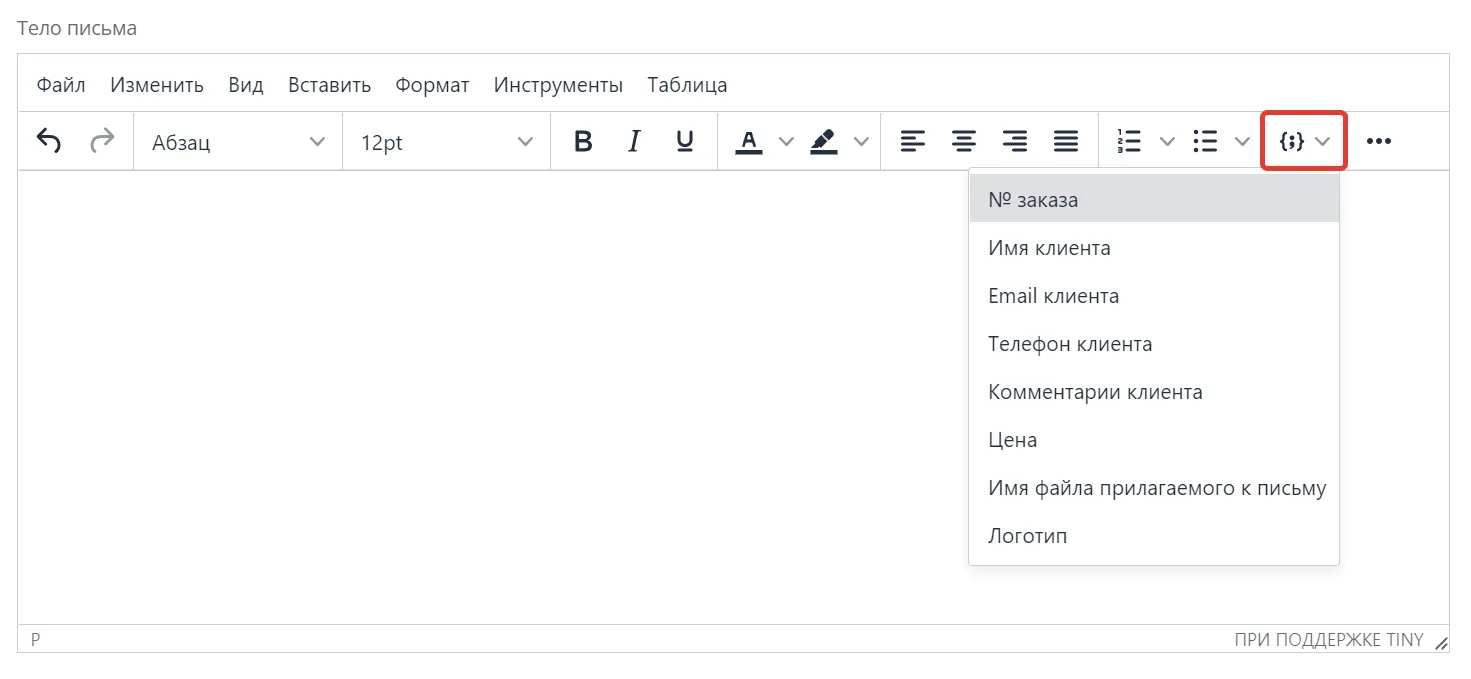
Task: Align text left
Action: pyautogui.click(x=913, y=141)
